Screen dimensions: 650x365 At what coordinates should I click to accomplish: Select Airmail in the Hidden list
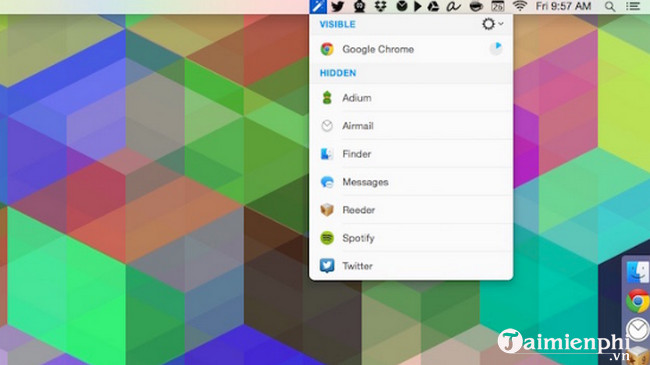click(x=411, y=126)
